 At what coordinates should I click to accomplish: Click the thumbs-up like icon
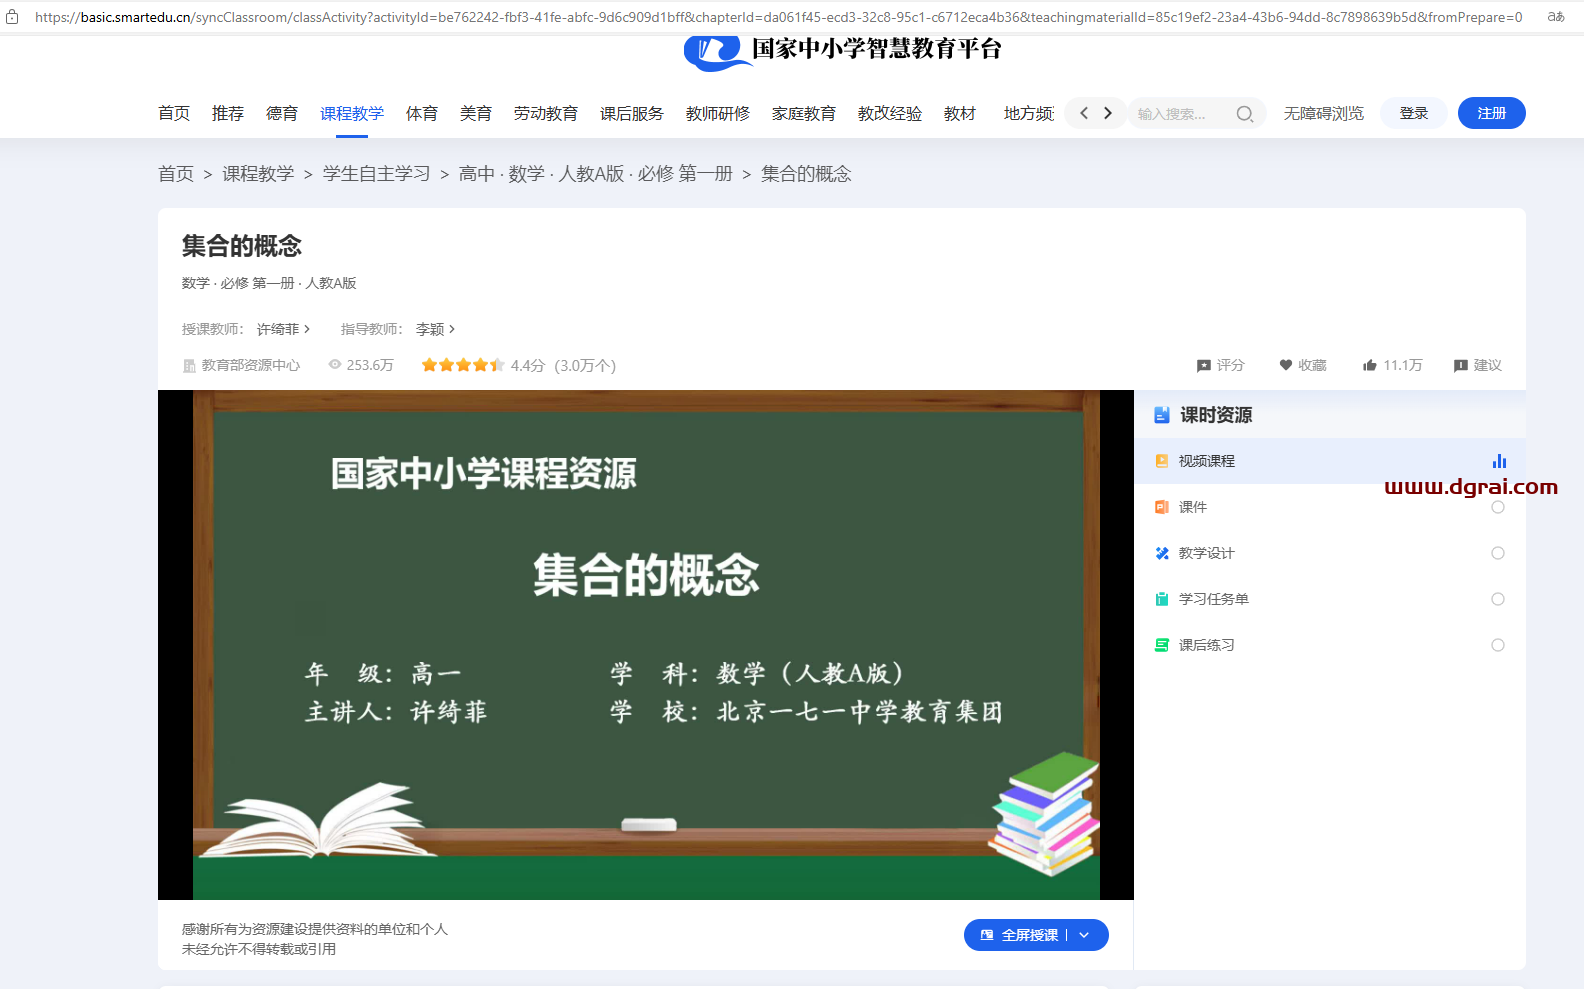1370,365
